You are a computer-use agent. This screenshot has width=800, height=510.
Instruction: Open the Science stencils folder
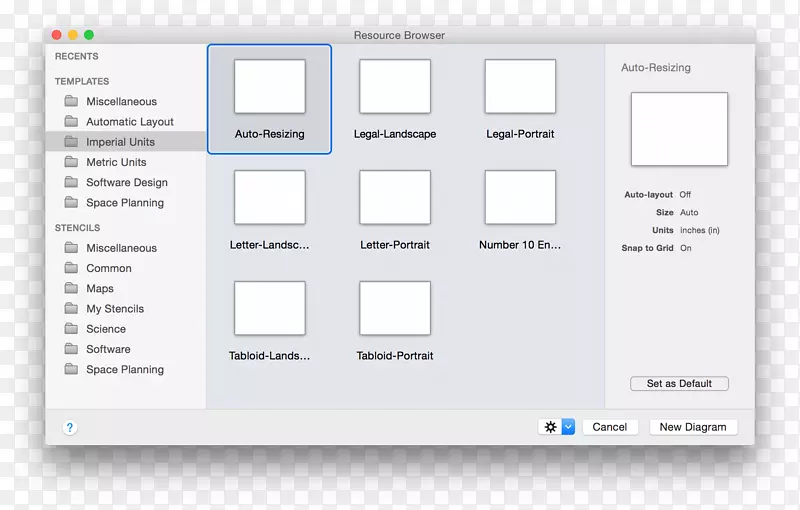tap(106, 329)
